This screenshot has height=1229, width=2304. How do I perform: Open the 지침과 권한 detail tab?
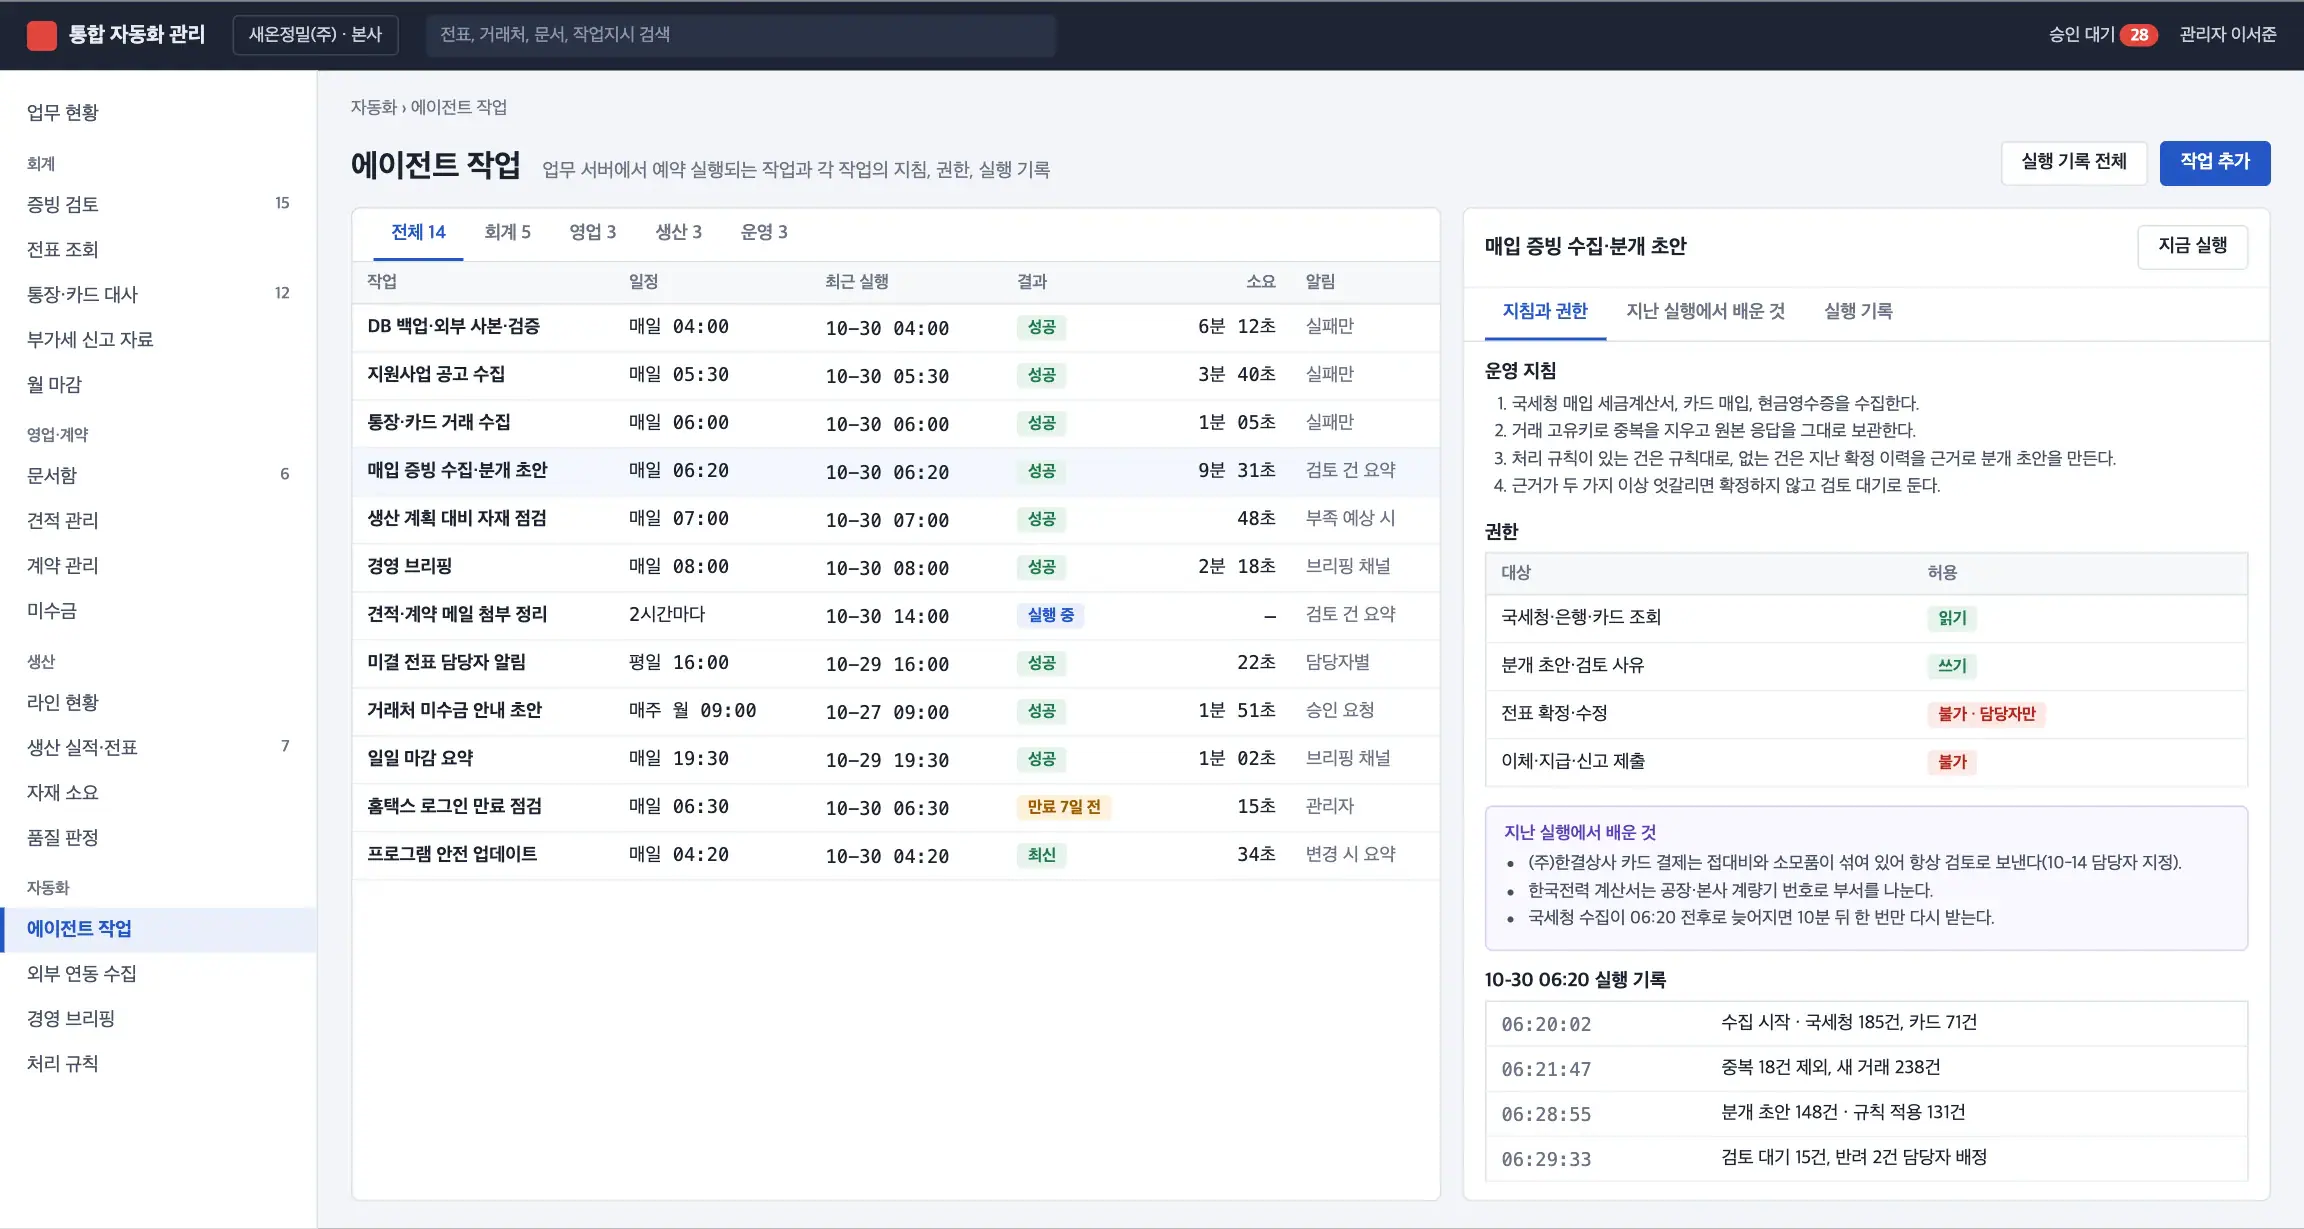1544,312
